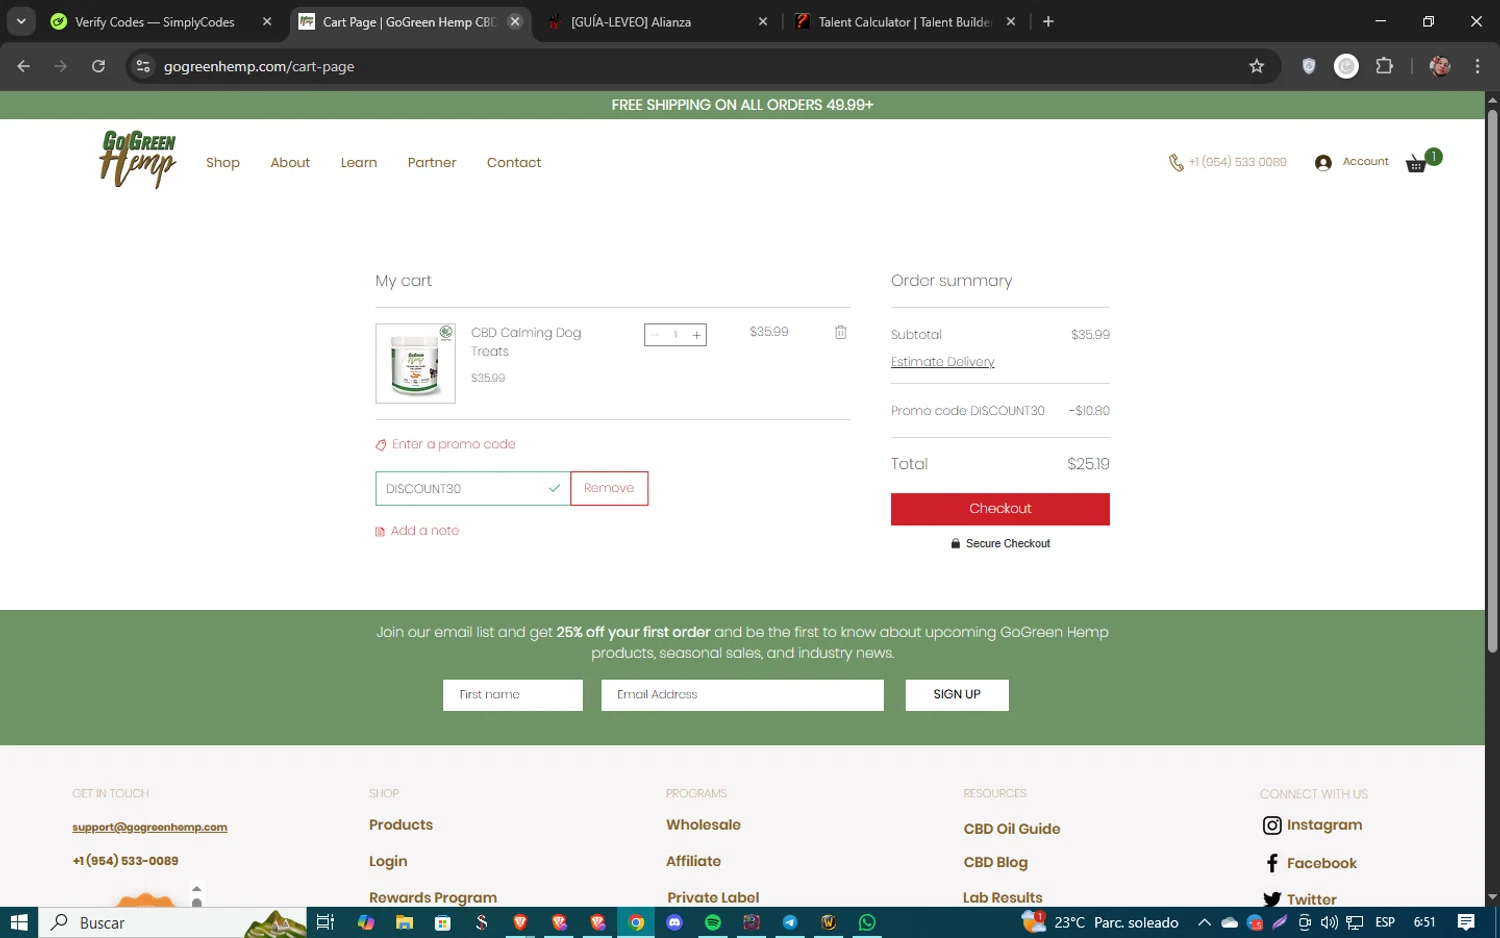View site information icon in address bar
This screenshot has width=1500, height=938.
click(x=143, y=66)
